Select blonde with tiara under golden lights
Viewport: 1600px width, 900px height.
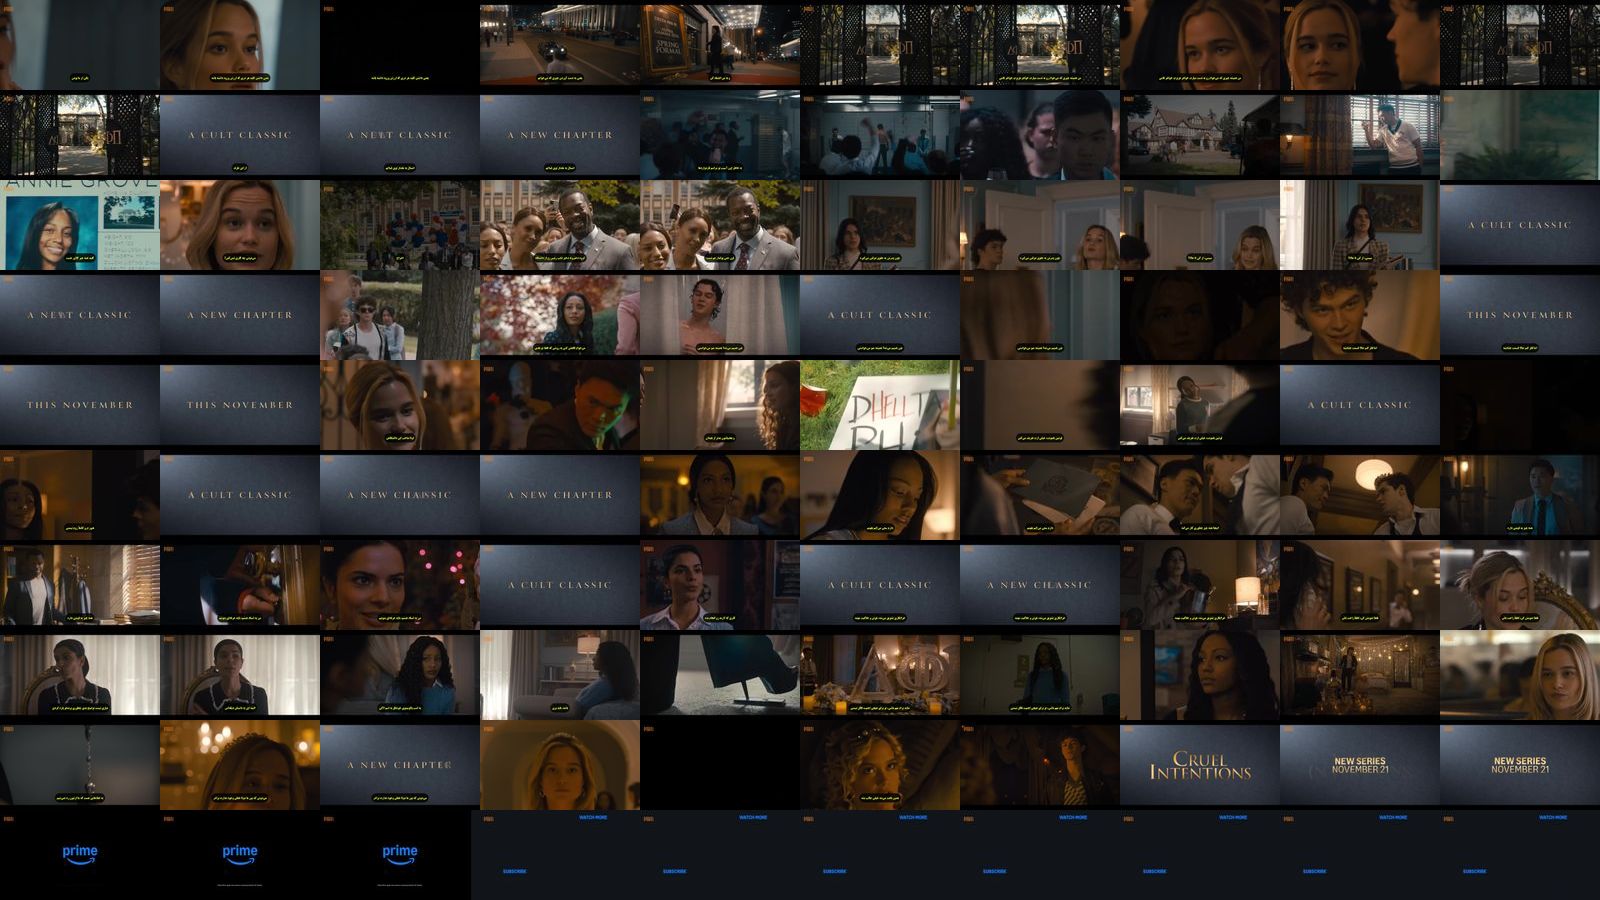[240, 765]
